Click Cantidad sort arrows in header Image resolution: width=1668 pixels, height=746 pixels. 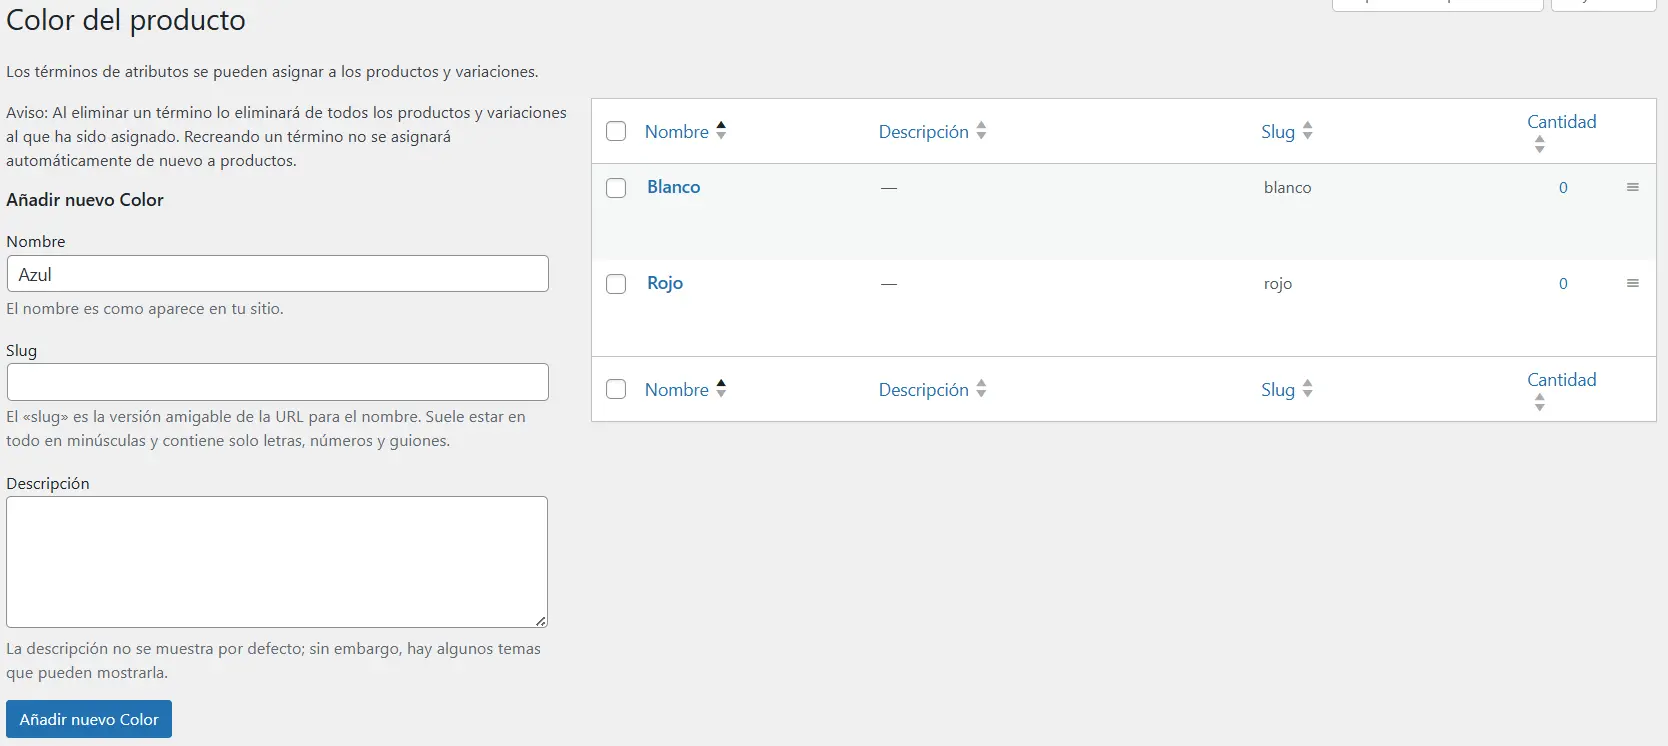point(1540,145)
